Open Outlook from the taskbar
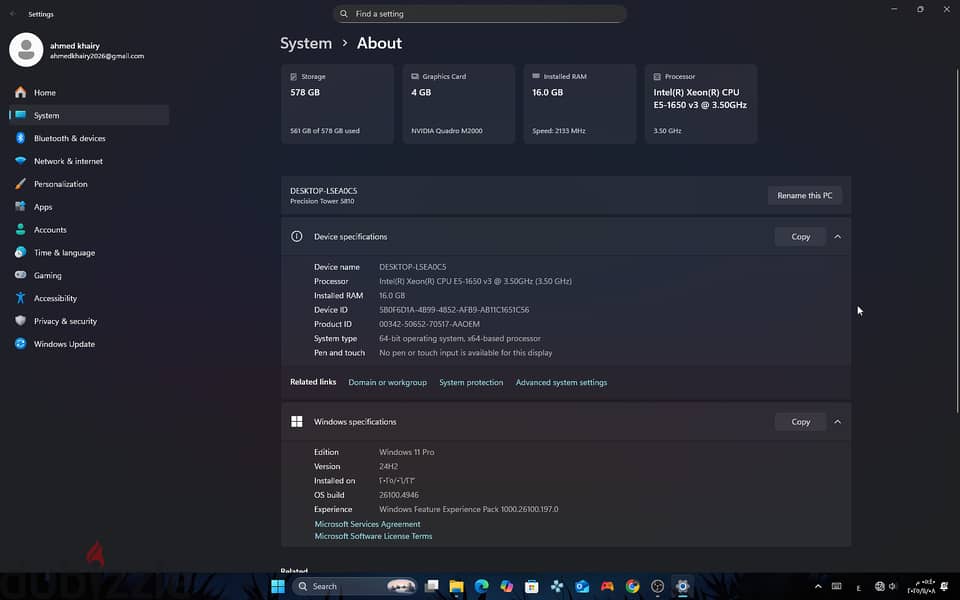960x600 pixels. point(582,587)
